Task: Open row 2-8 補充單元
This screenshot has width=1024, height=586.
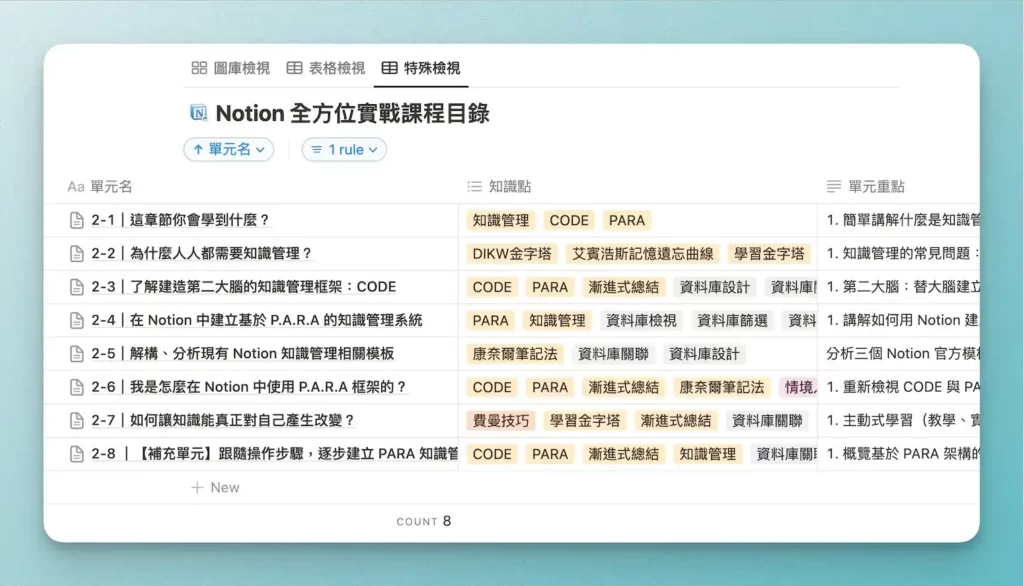Action: click(274, 454)
